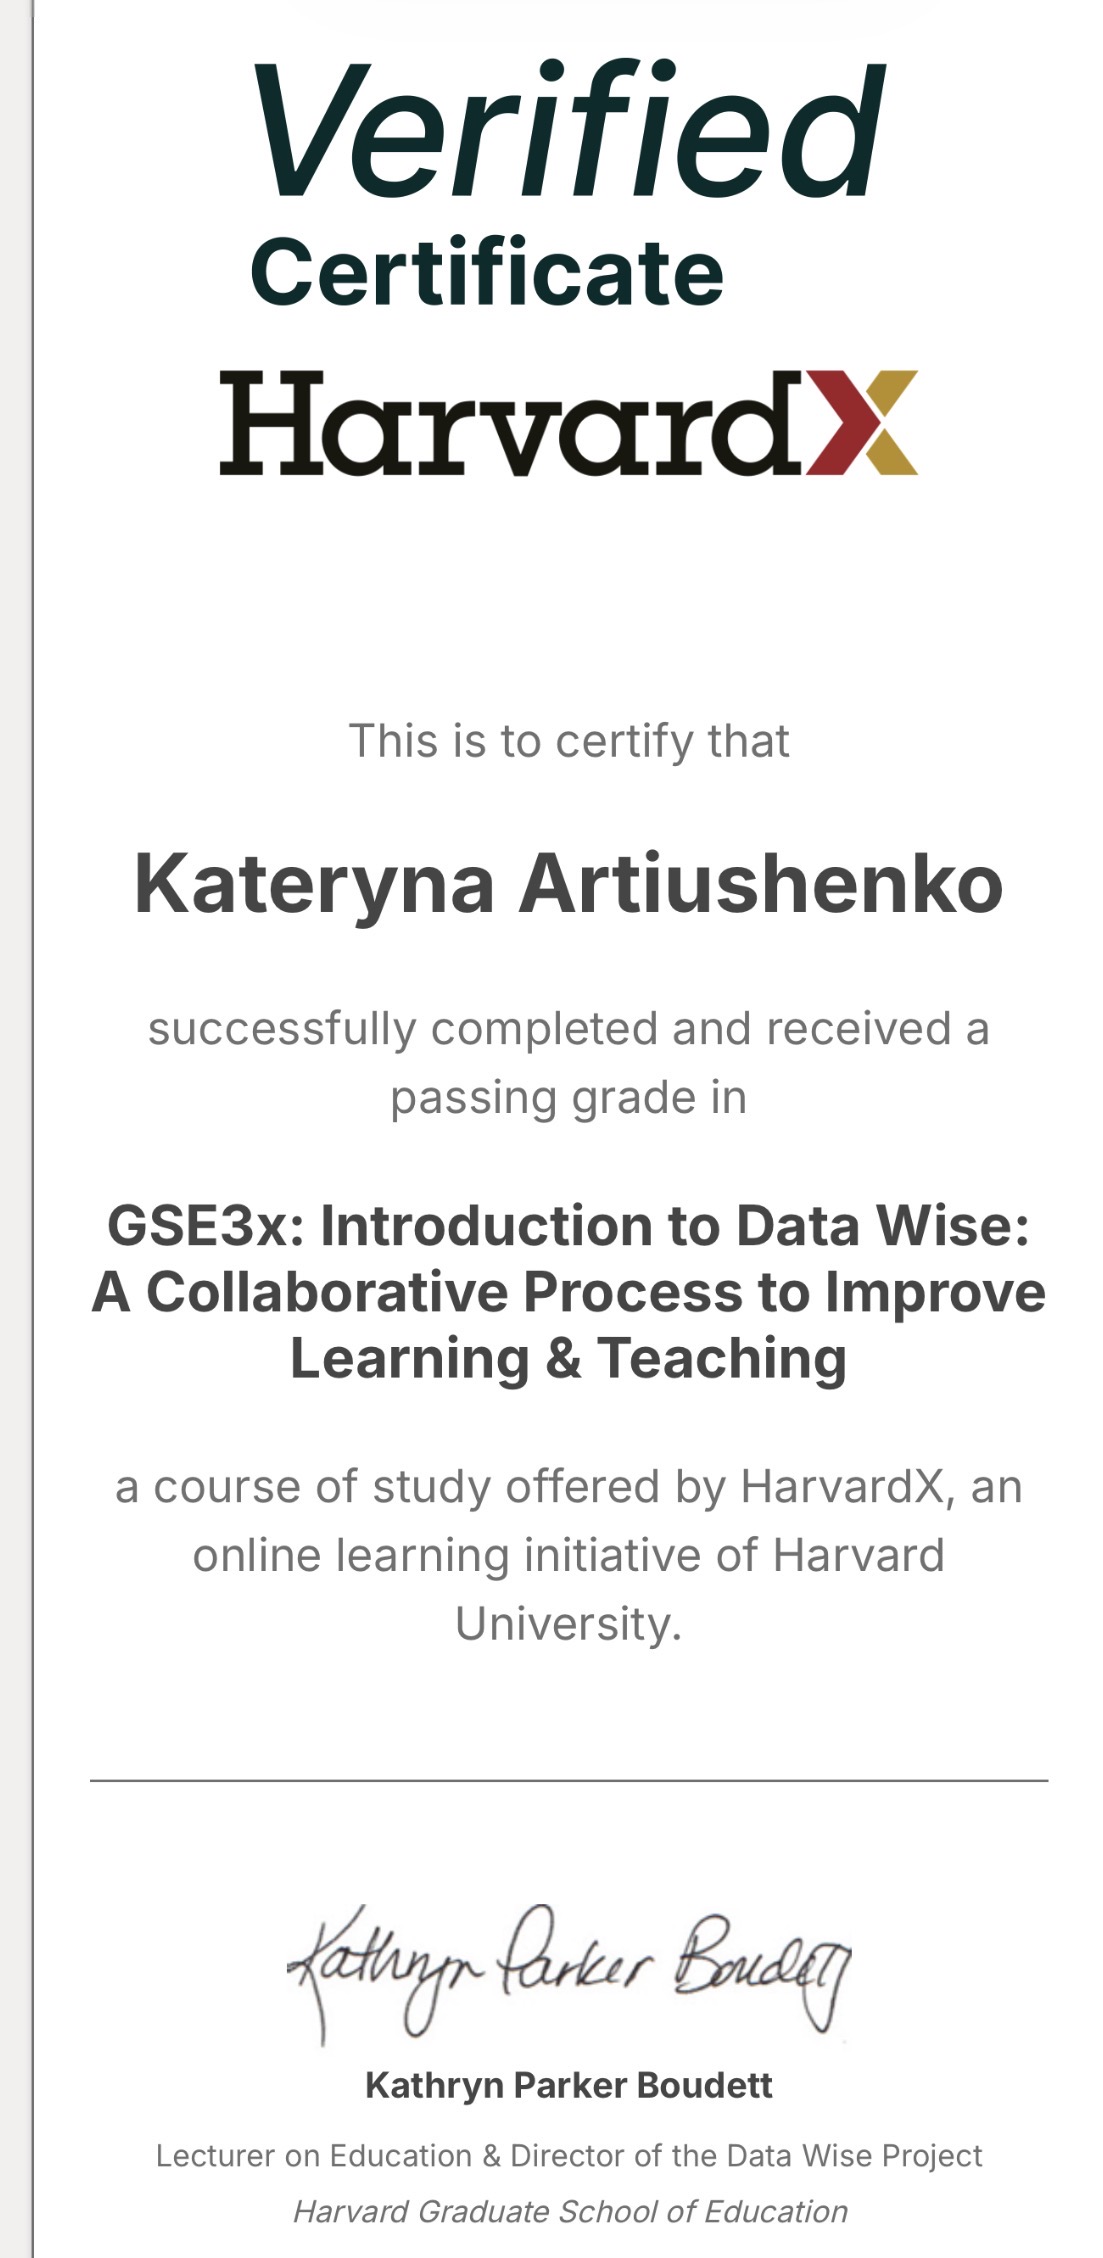Click the "successfully completed and received a" line
The height and width of the screenshot is (2258, 1103).
pos(568,1029)
